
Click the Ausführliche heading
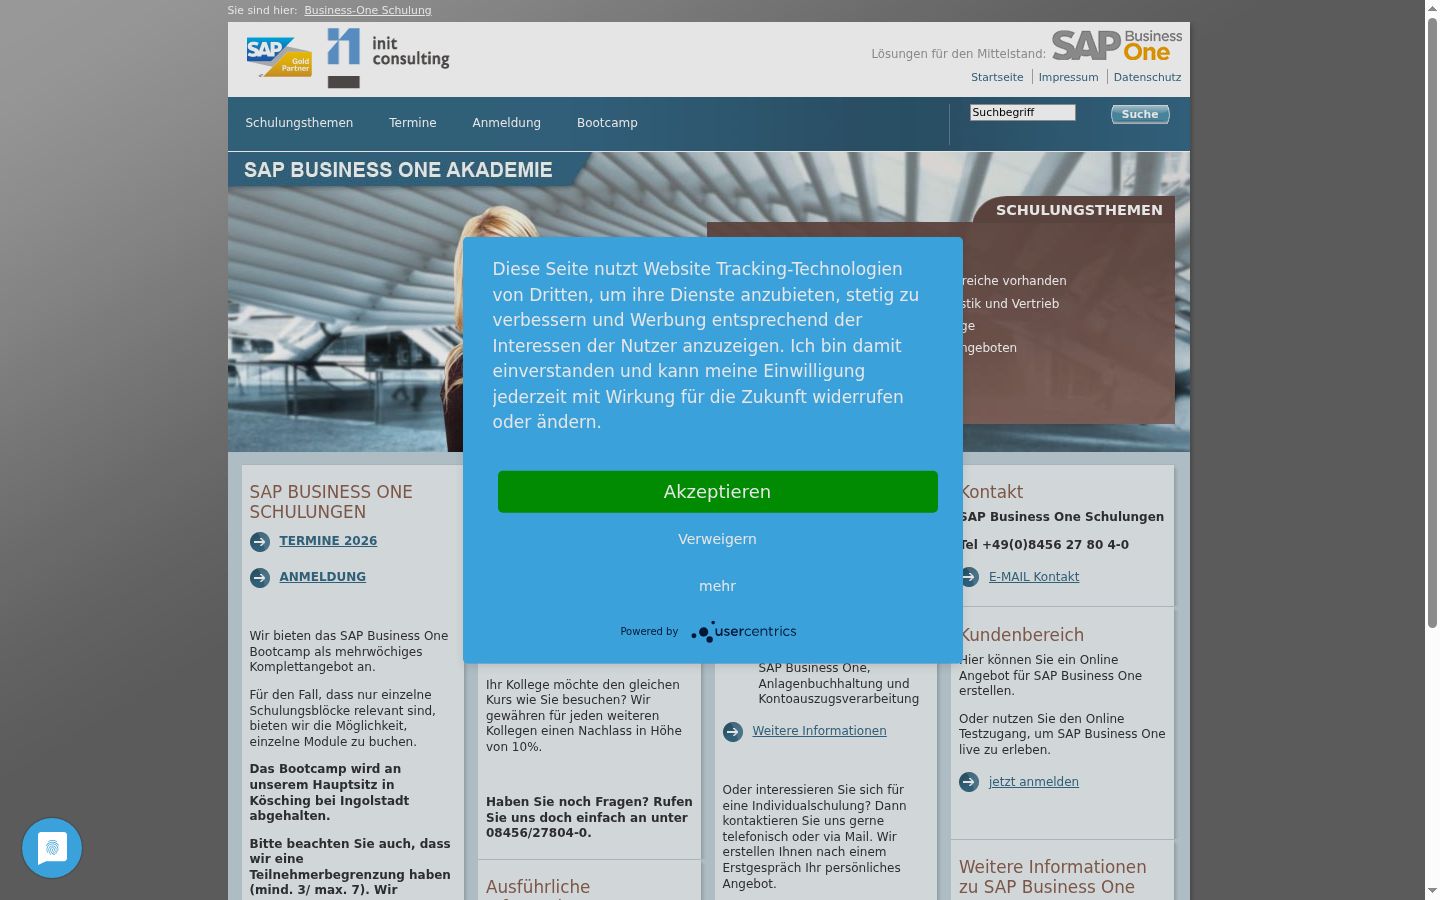(x=538, y=887)
